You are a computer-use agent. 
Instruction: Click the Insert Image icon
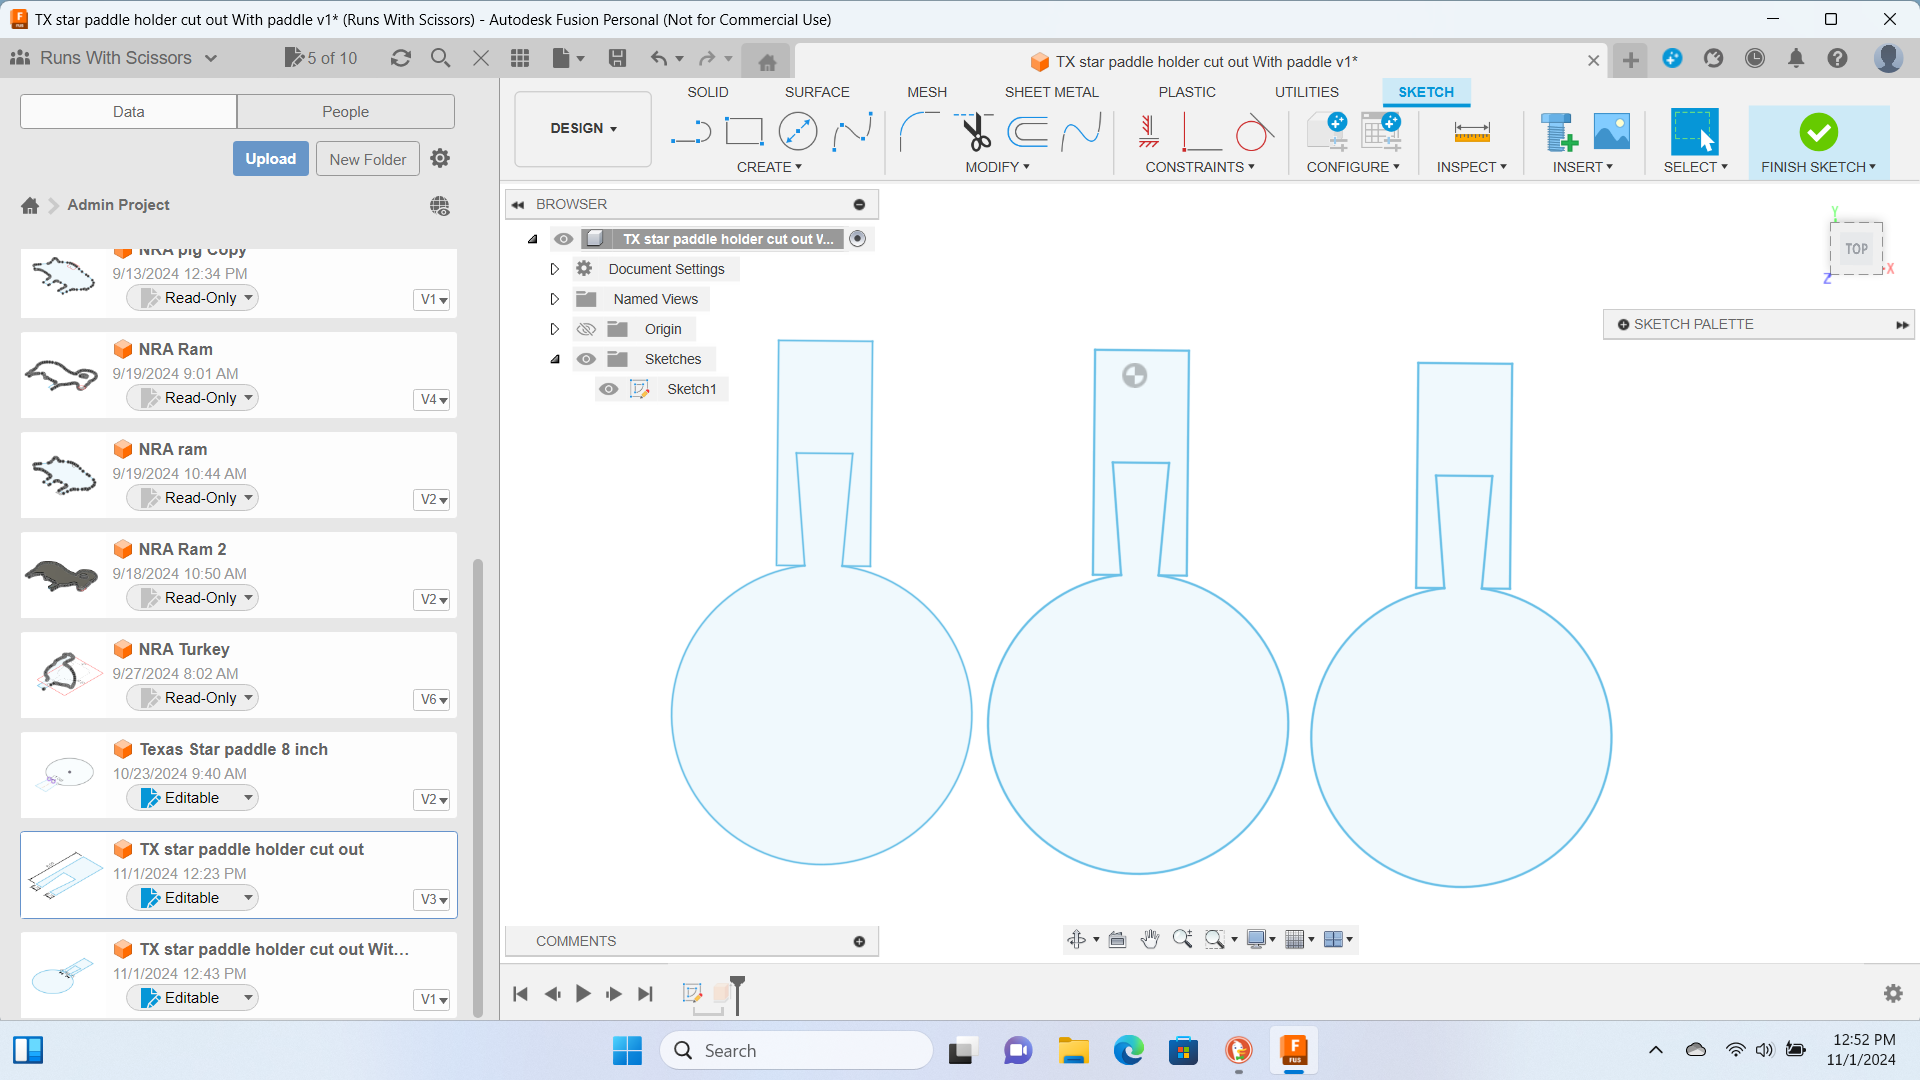(x=1611, y=131)
